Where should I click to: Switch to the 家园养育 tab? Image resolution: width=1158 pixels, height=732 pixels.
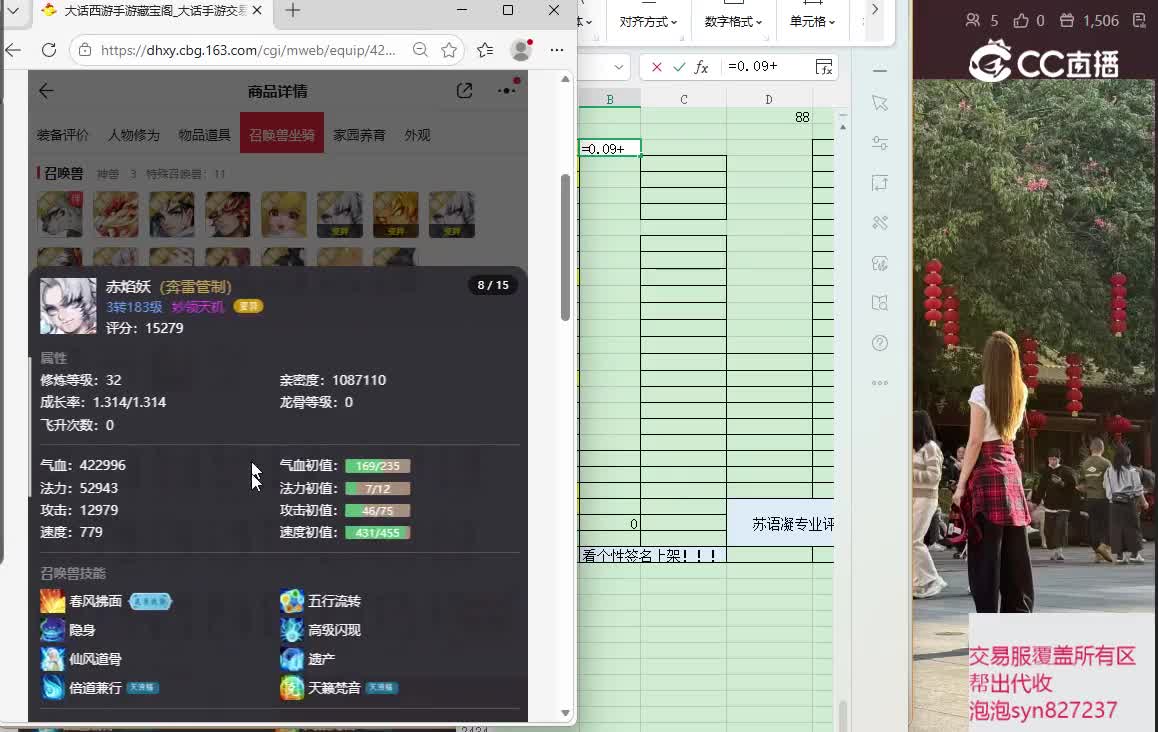(359, 135)
